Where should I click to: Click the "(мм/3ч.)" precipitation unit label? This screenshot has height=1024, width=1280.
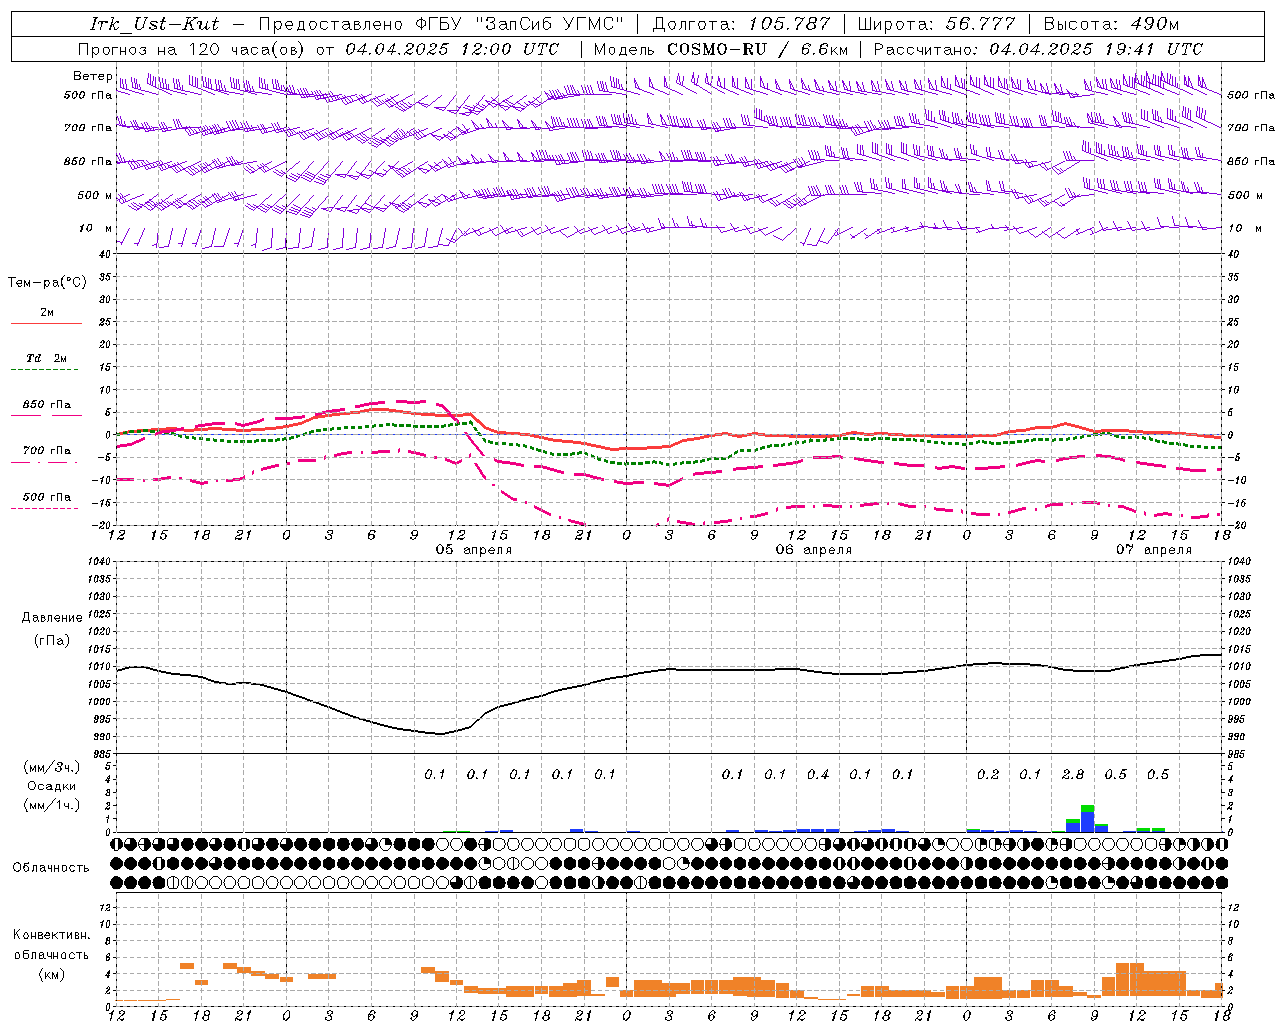[x=53, y=767]
